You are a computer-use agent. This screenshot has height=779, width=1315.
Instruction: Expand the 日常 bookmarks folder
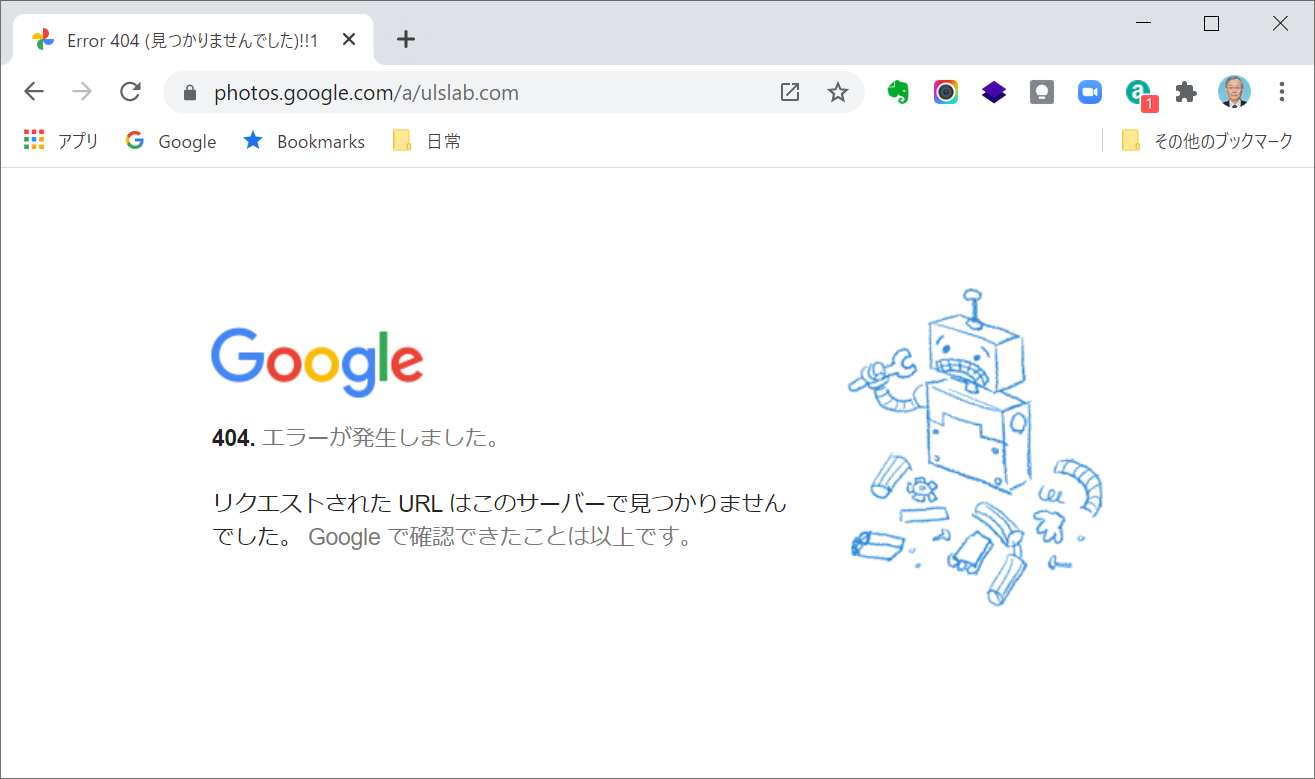pos(427,141)
